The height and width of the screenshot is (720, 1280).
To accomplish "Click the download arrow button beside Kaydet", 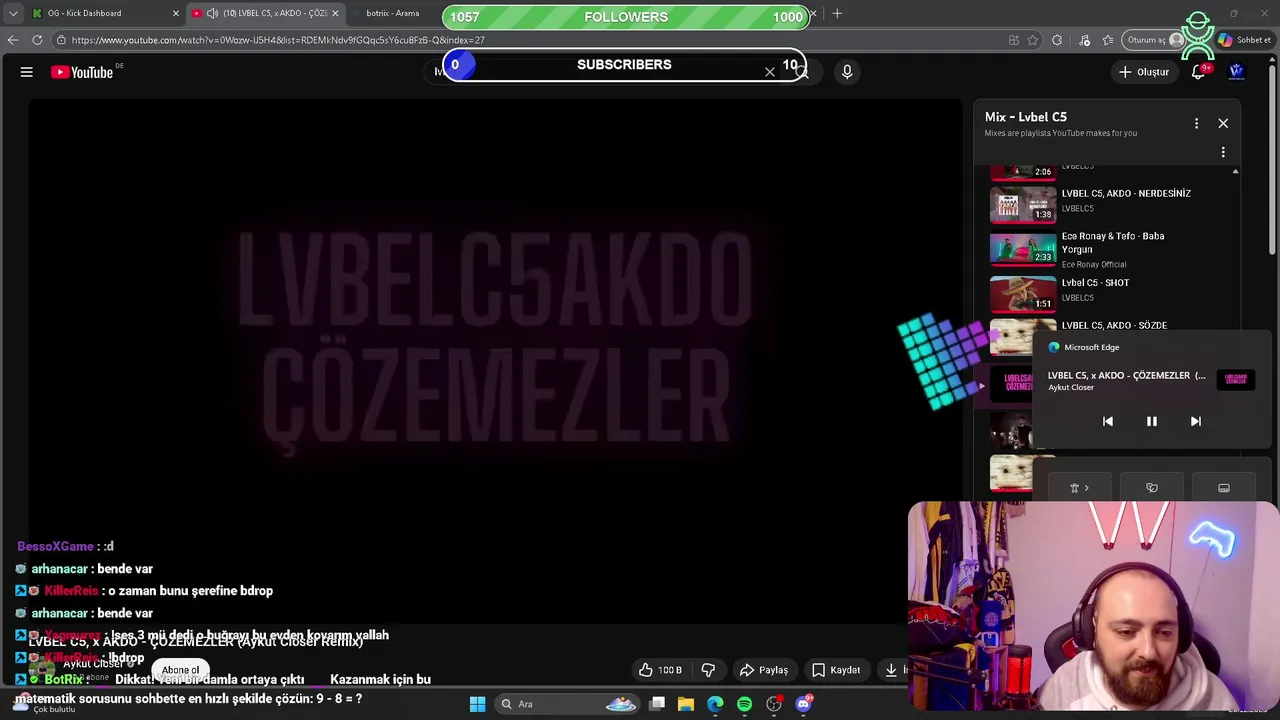I will coord(891,670).
